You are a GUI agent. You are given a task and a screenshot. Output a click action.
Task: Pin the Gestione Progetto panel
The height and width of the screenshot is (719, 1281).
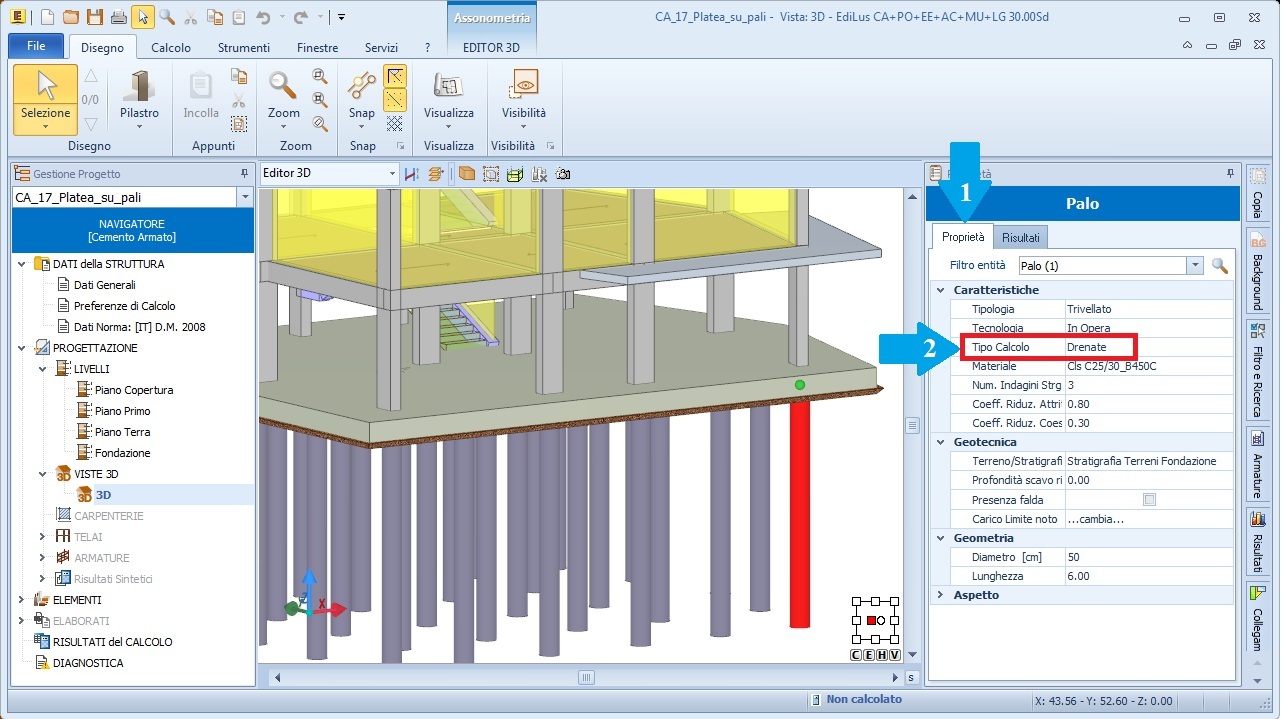point(245,173)
